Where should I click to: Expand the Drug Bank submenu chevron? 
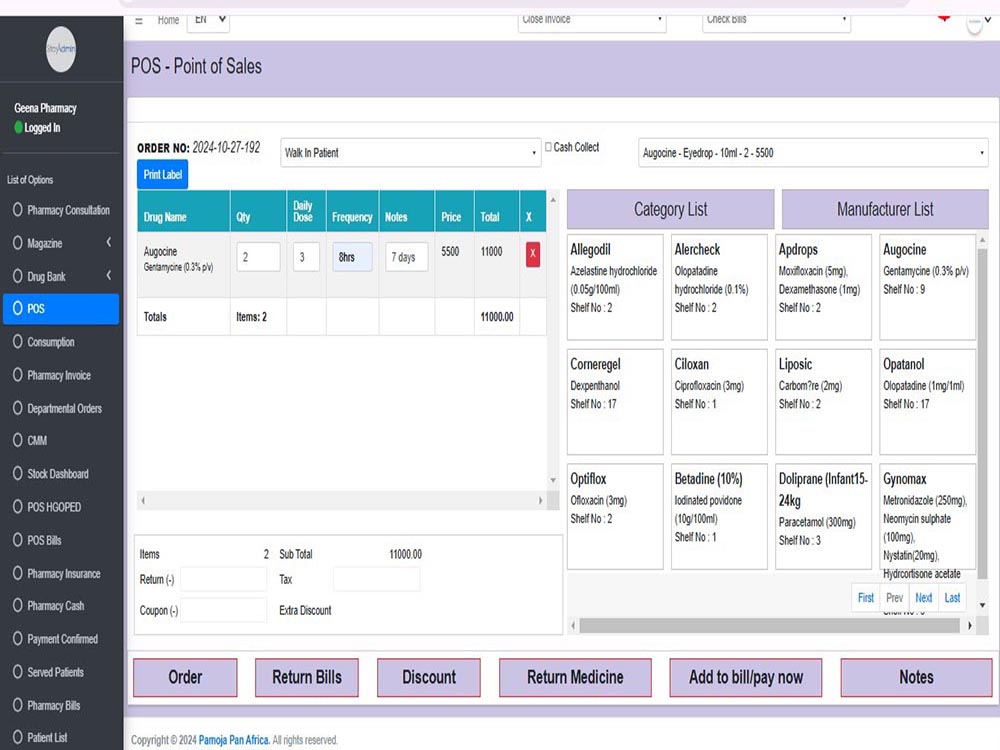(109, 276)
